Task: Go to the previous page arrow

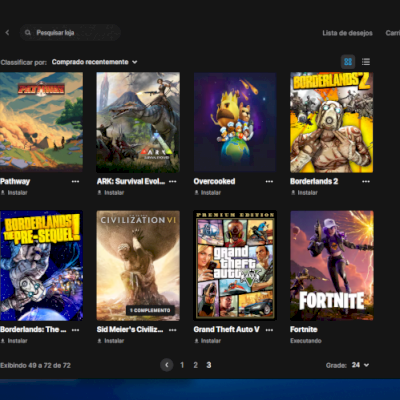Action: click(167, 365)
